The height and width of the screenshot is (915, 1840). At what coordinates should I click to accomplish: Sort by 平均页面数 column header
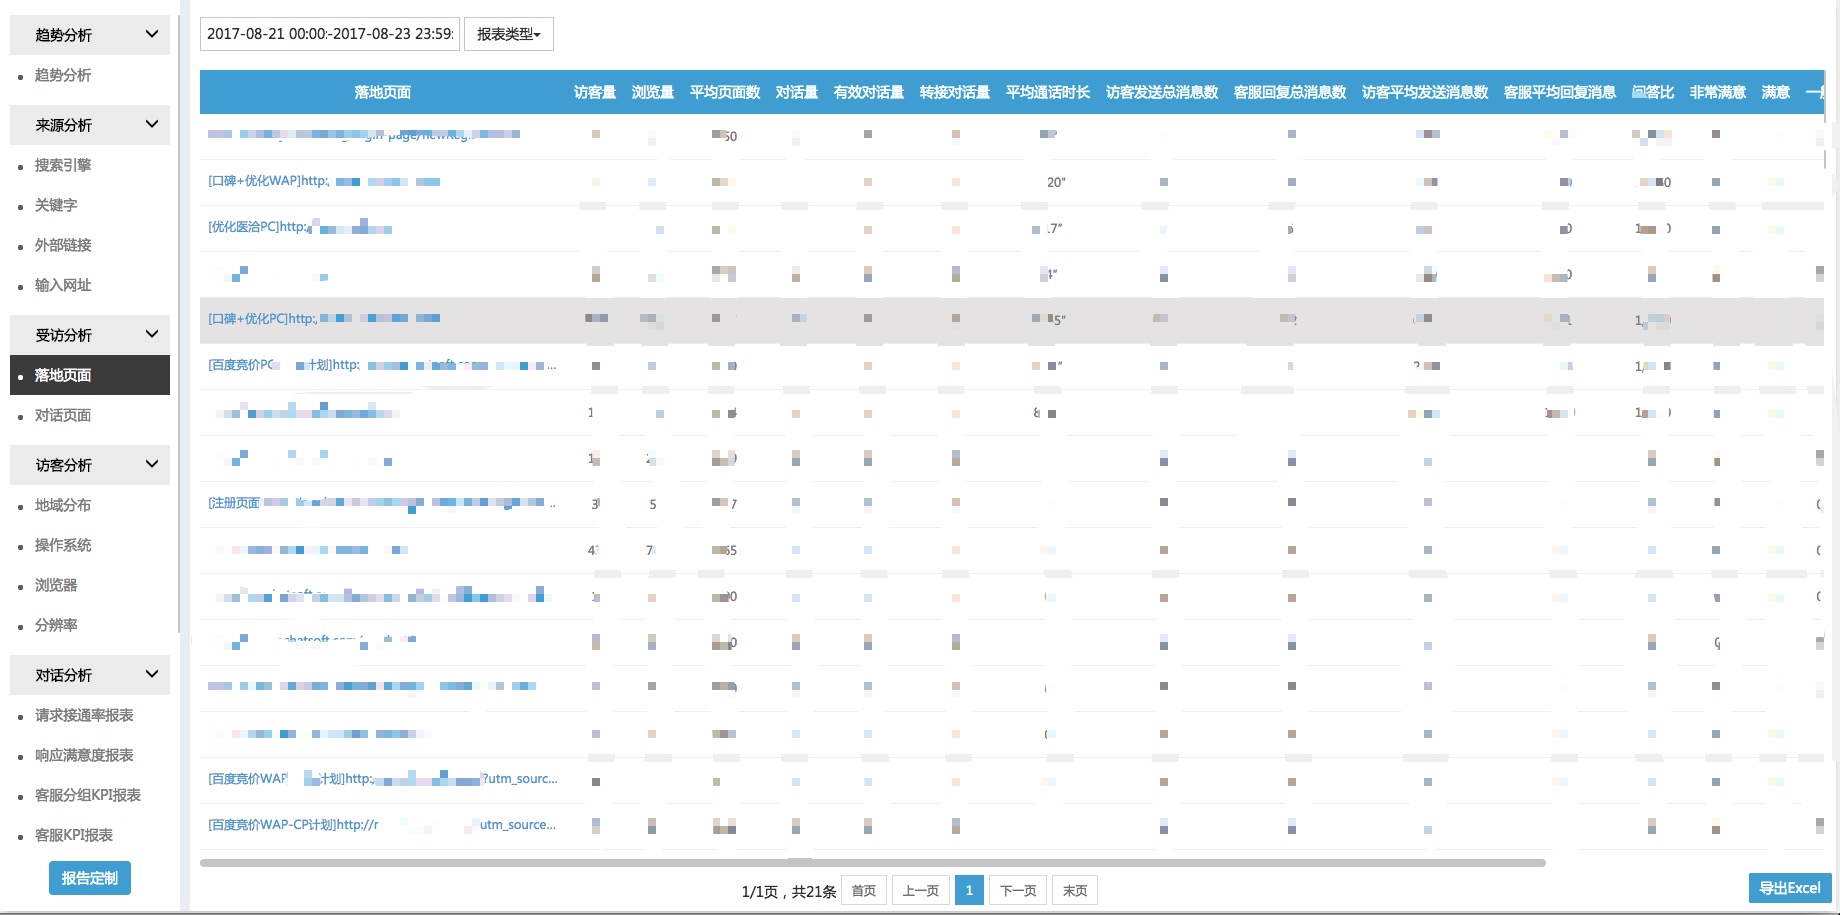(x=725, y=92)
